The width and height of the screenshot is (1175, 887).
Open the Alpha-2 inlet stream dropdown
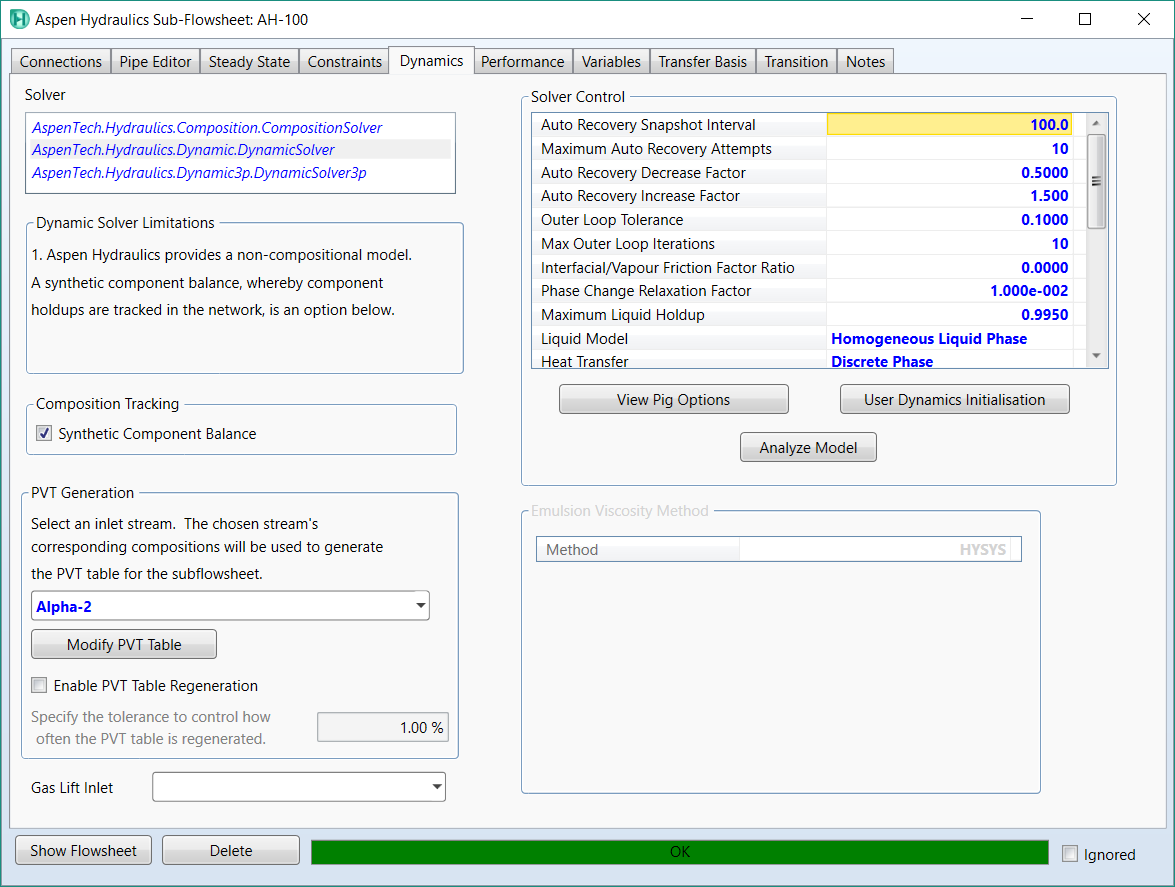pyautogui.click(x=421, y=605)
